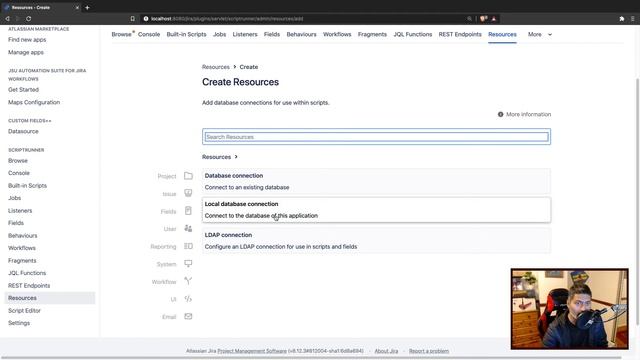Switch to the Jobs tab
640x360 pixels.
[219, 34]
